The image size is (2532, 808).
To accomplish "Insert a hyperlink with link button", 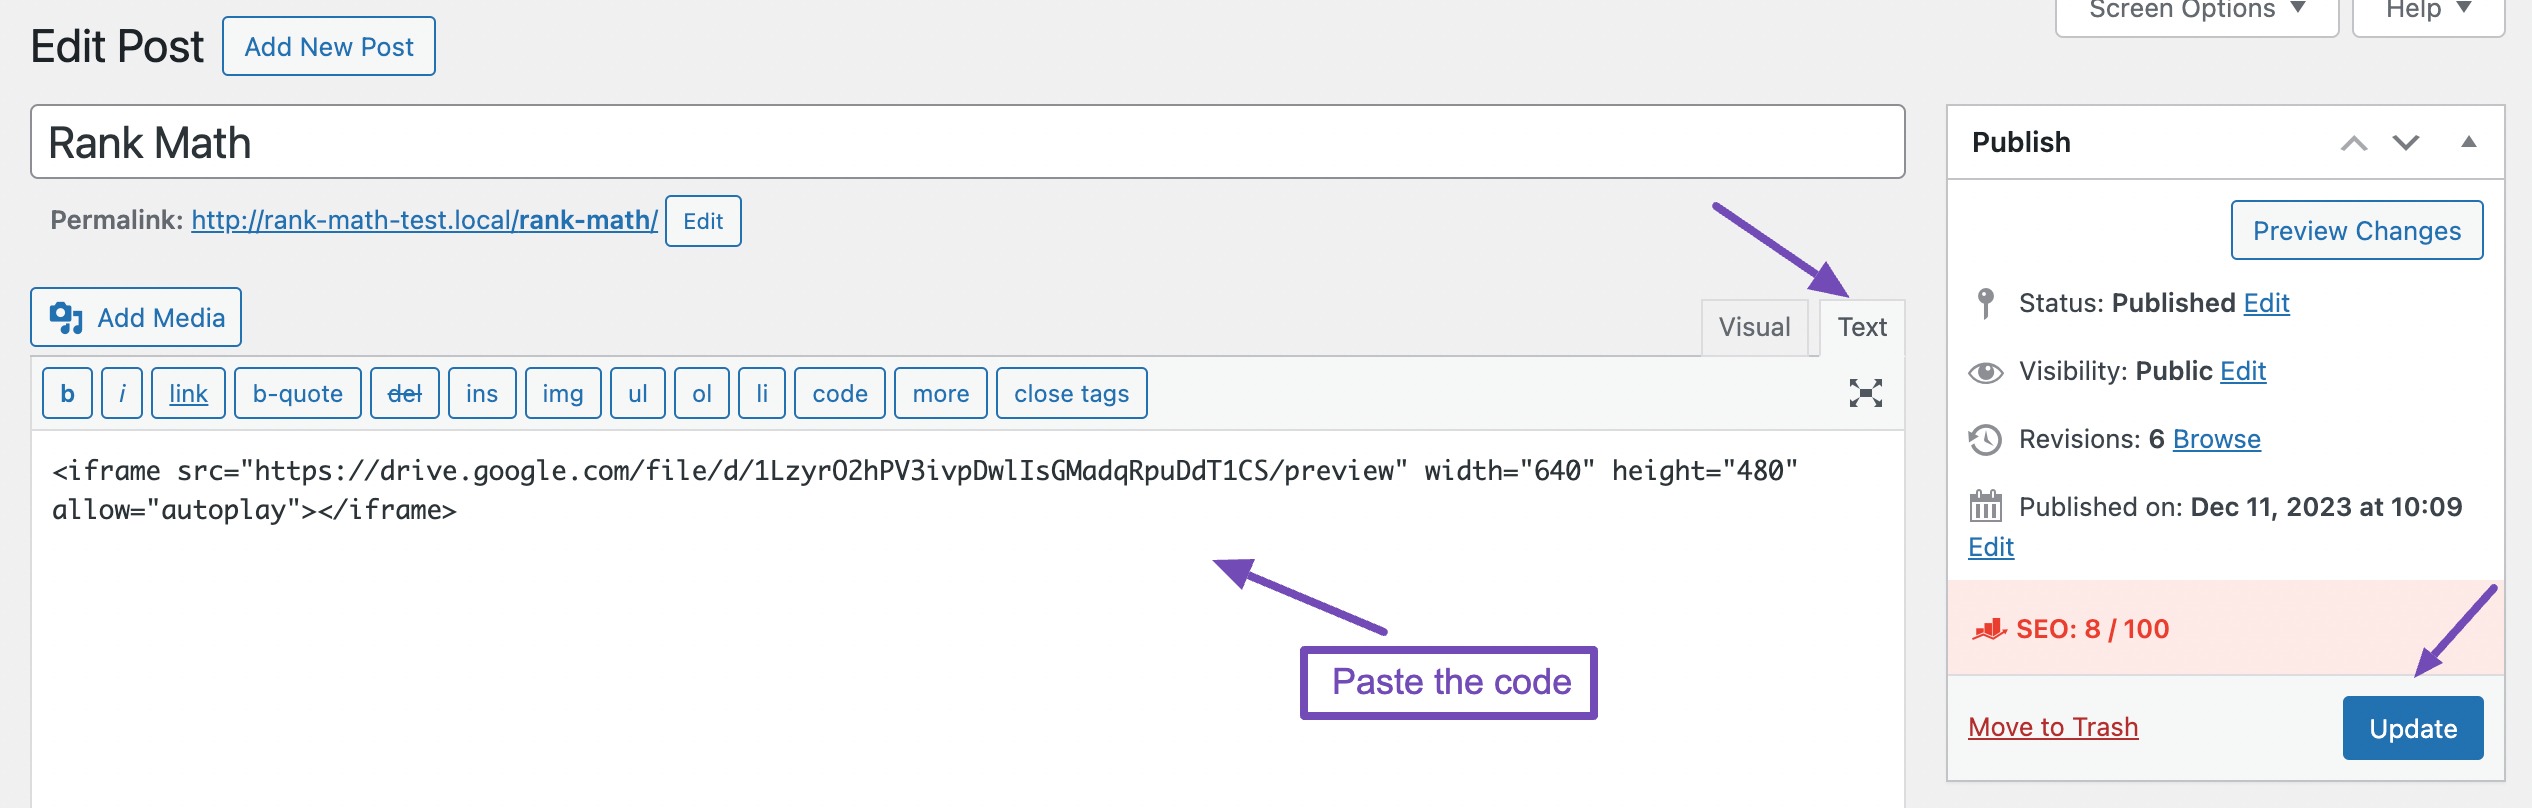I will pos(188,393).
